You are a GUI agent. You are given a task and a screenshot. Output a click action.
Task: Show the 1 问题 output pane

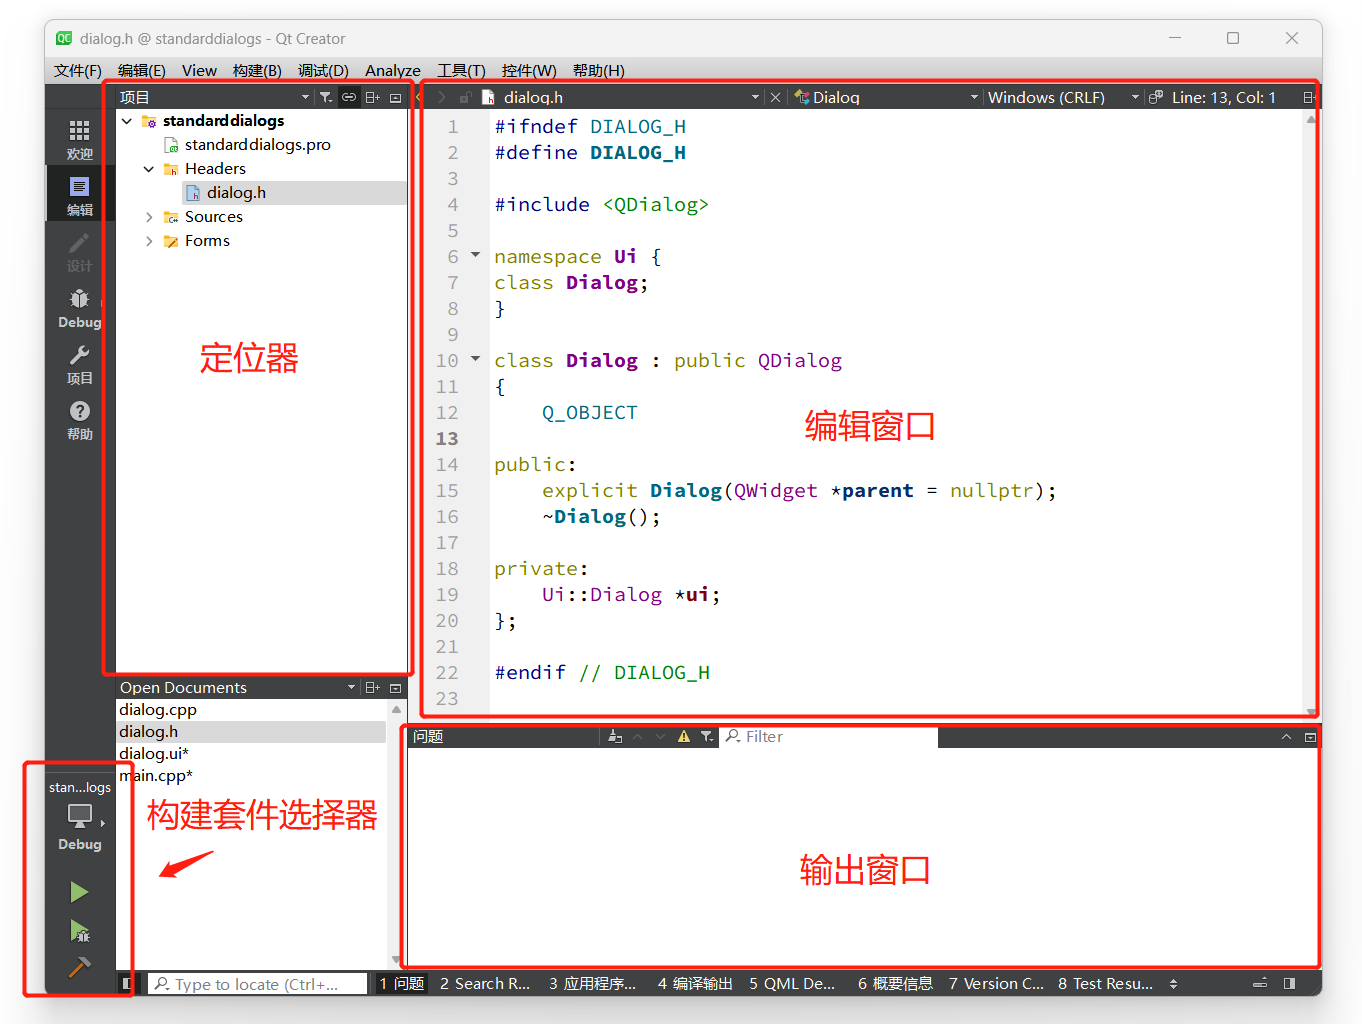coord(402,984)
